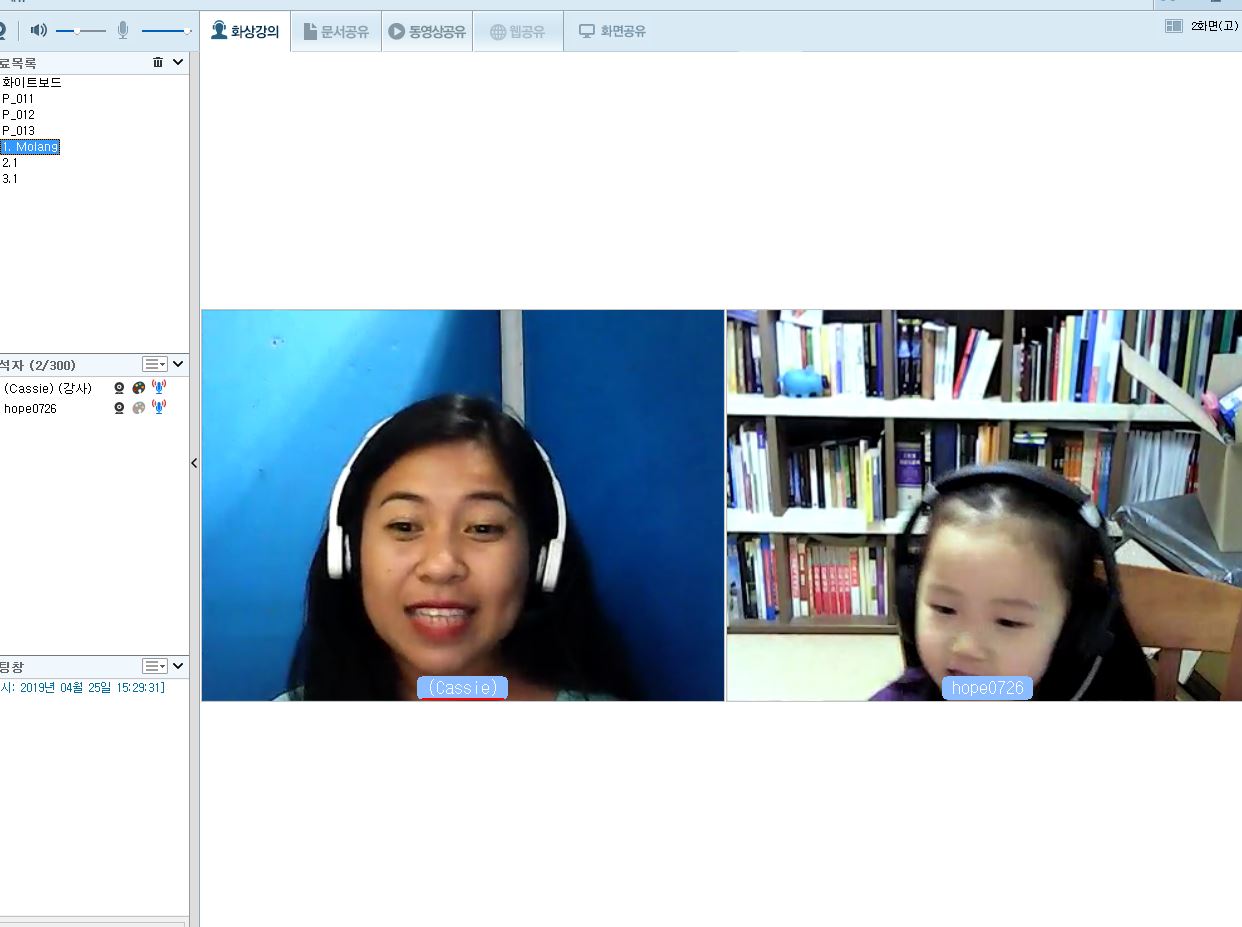This screenshot has width=1242, height=927.
Task: Select 화이트보드 in the materials list
Action: [x=32, y=83]
